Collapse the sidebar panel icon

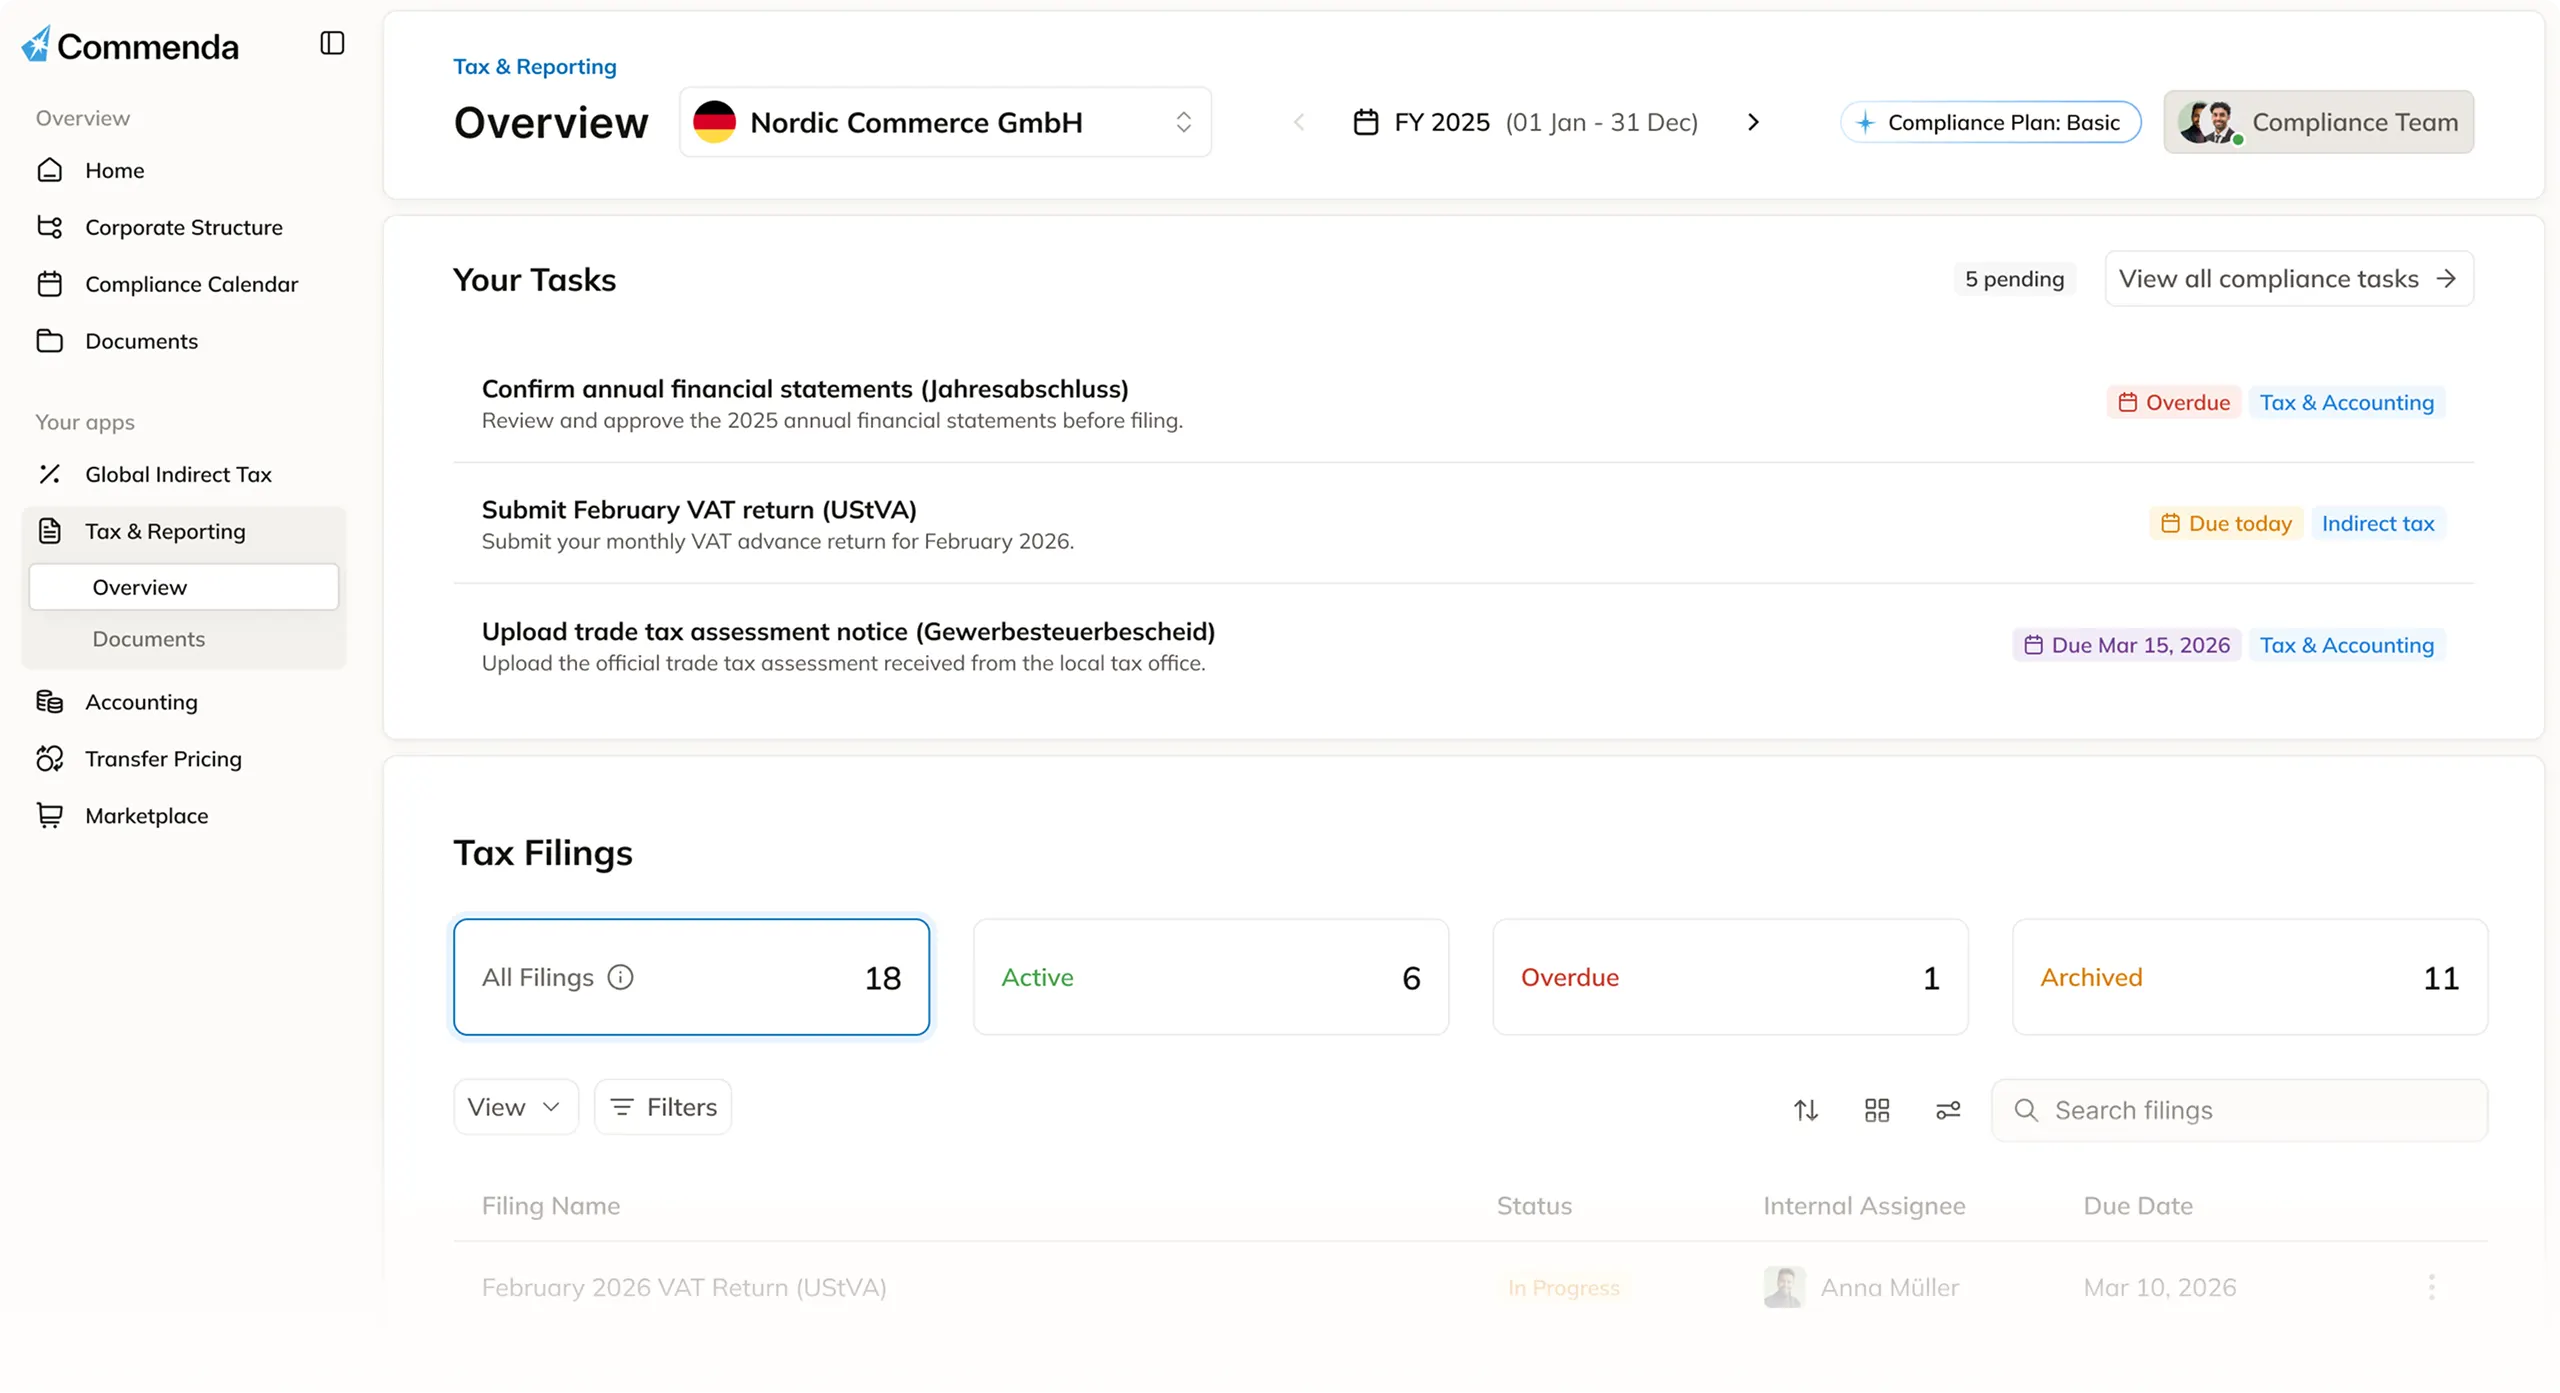click(x=332, y=43)
